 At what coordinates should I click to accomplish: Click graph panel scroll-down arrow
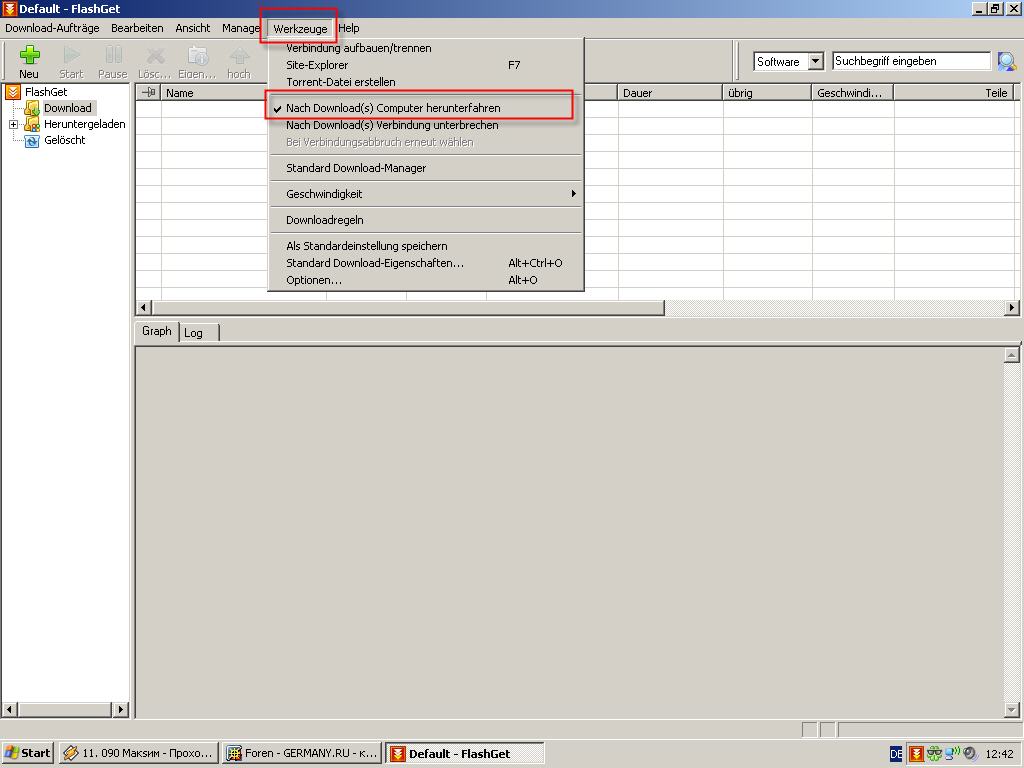[1012, 709]
